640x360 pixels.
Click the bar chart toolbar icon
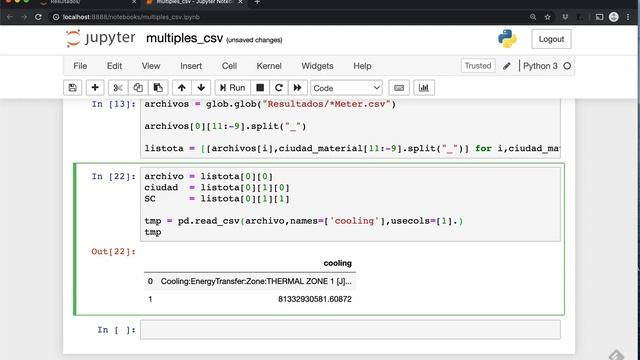click(424, 88)
